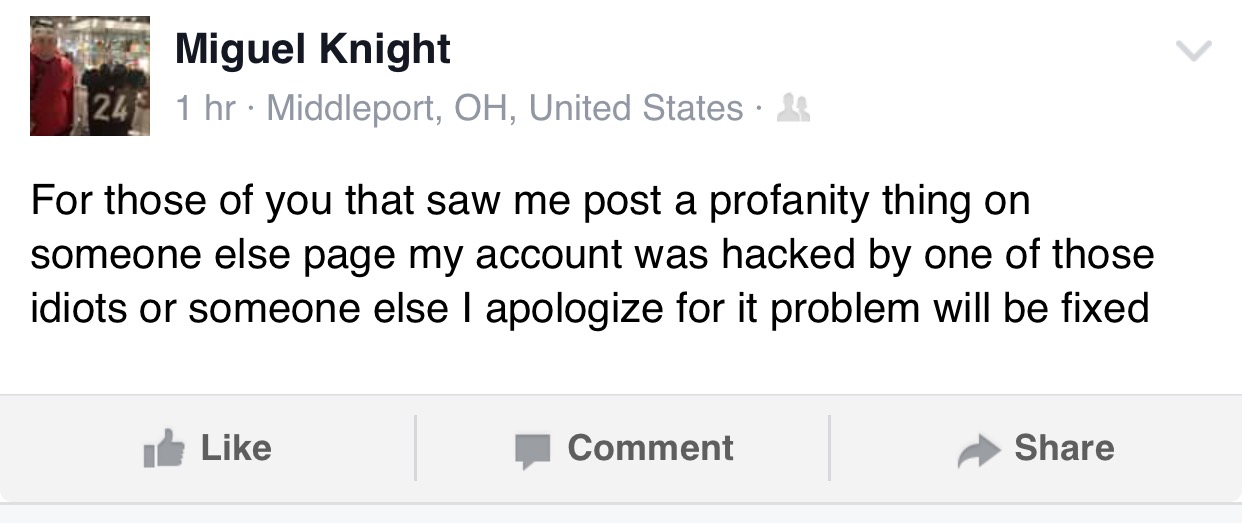Click "United States" in the location line
The width and height of the screenshot is (1242, 523).
tap(636, 108)
